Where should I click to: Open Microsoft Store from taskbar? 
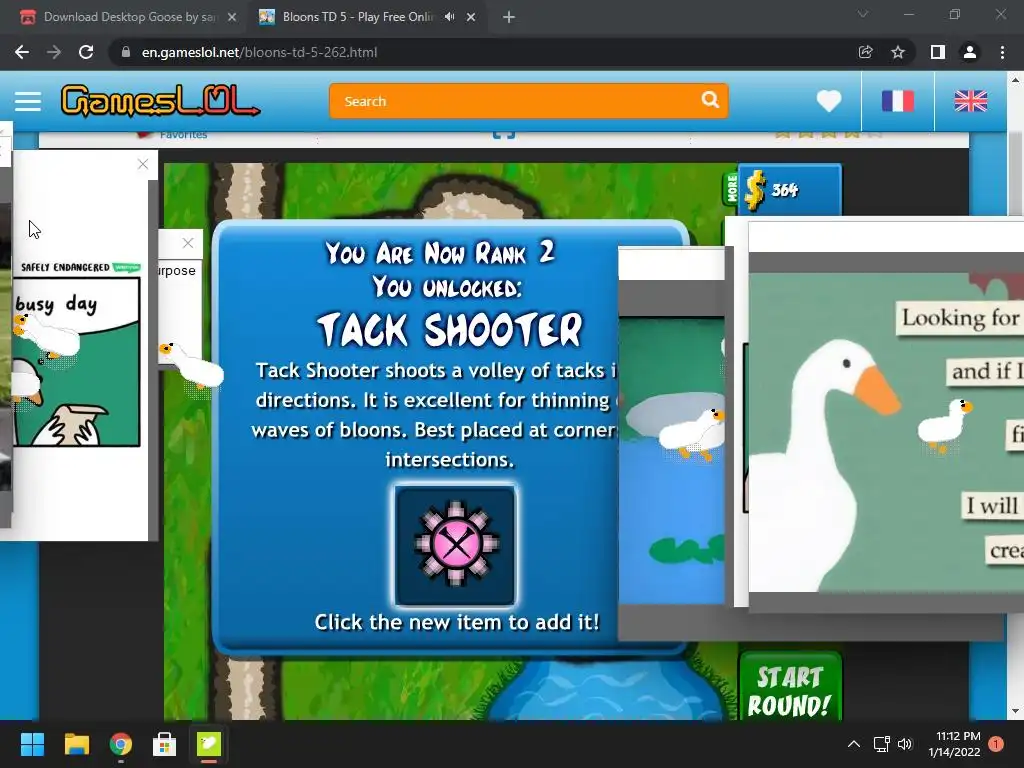pos(165,744)
